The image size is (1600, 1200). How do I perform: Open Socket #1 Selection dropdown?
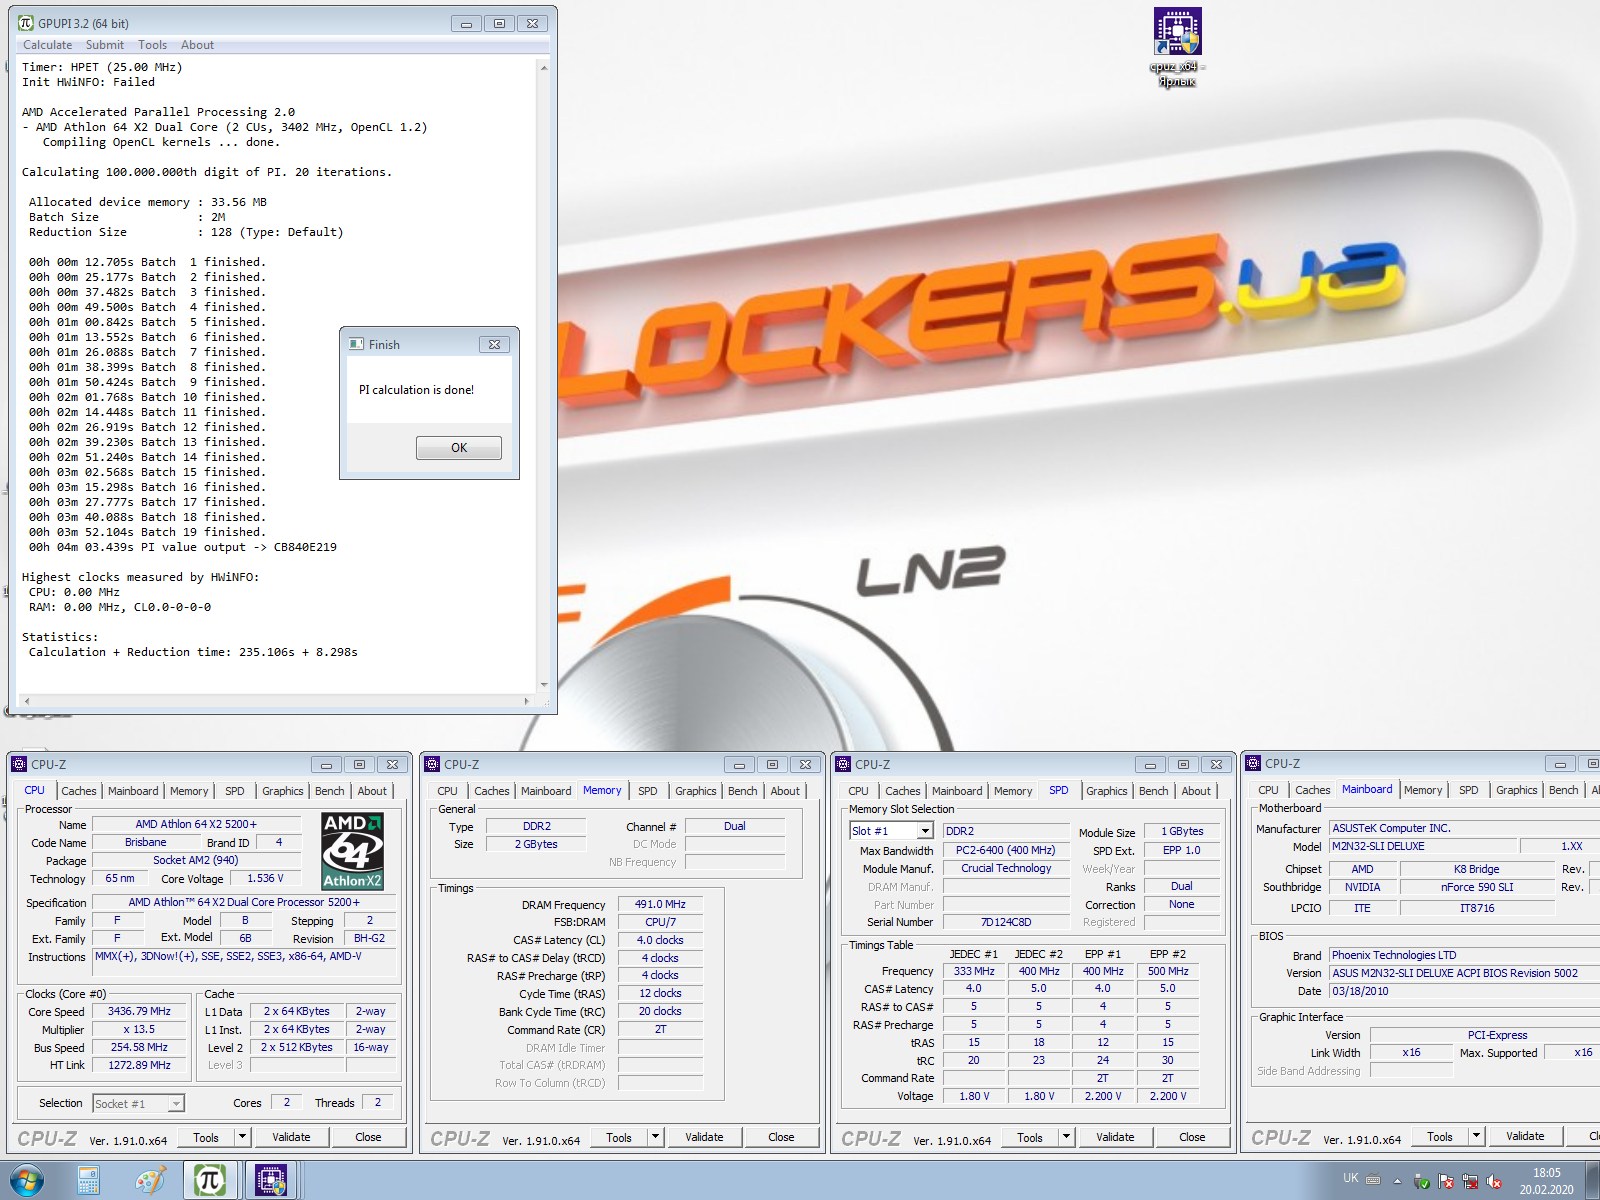click(x=139, y=1104)
